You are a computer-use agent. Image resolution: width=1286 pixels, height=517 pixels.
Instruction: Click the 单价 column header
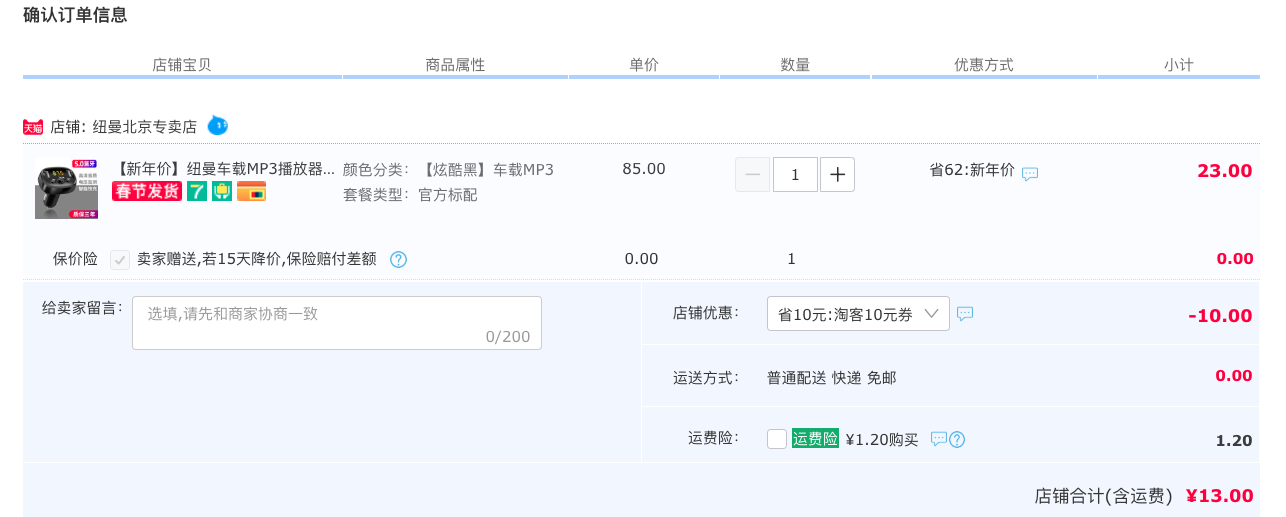644,65
